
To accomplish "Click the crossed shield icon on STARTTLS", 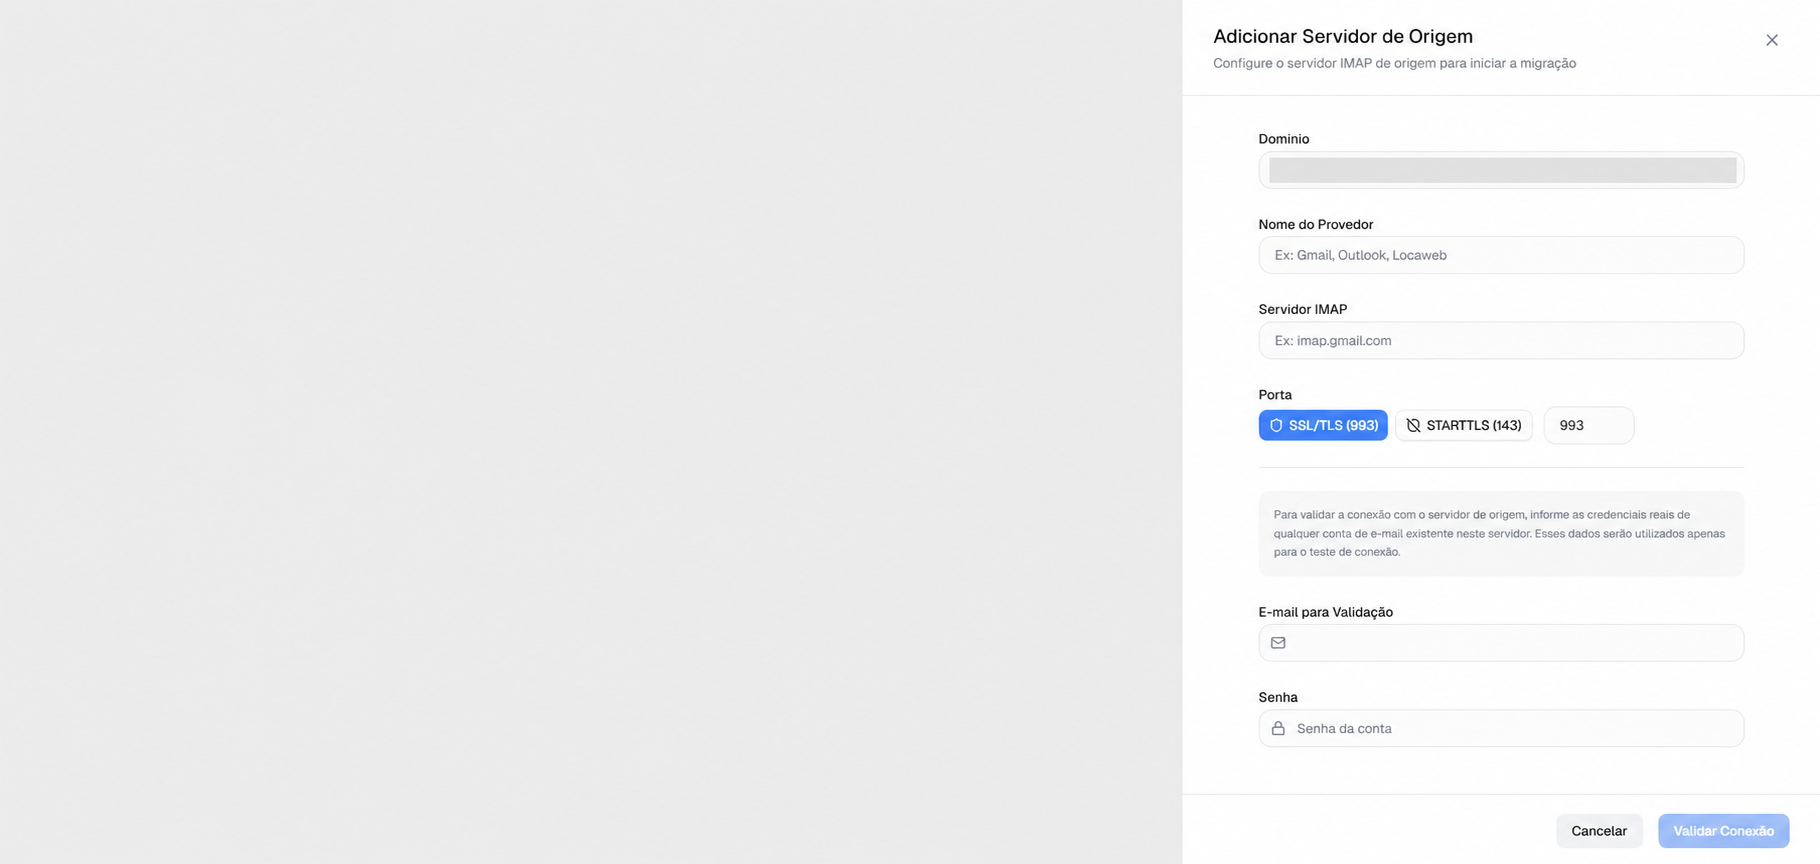I will (x=1413, y=425).
